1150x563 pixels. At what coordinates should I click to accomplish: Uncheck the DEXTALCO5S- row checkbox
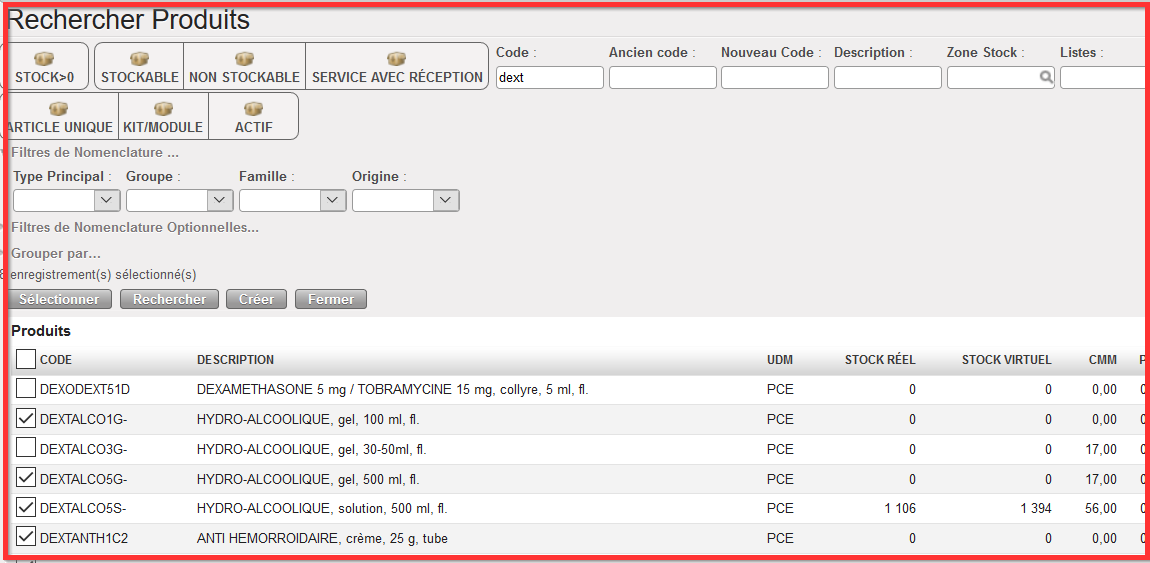click(26, 507)
